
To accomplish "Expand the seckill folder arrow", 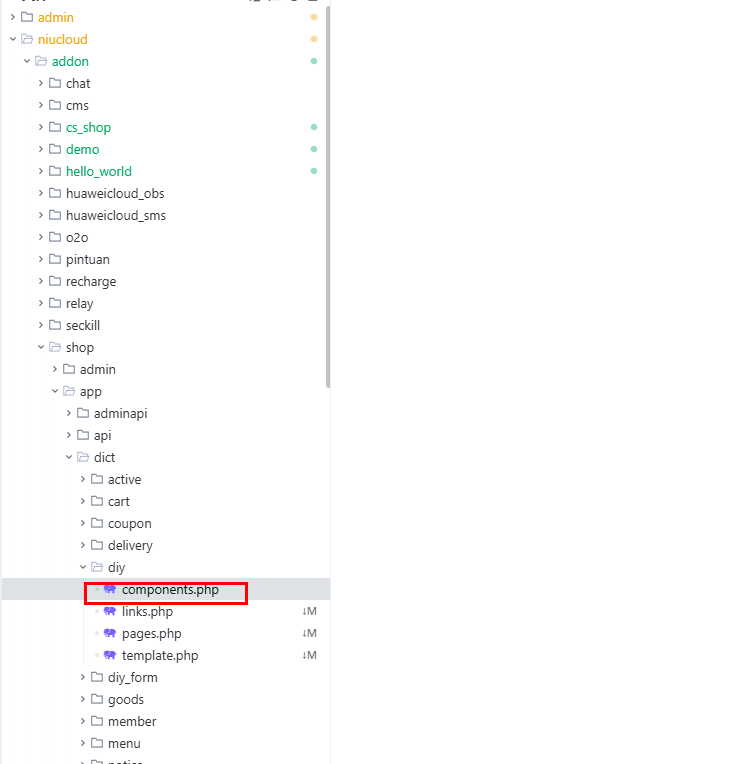I will [x=41, y=326].
